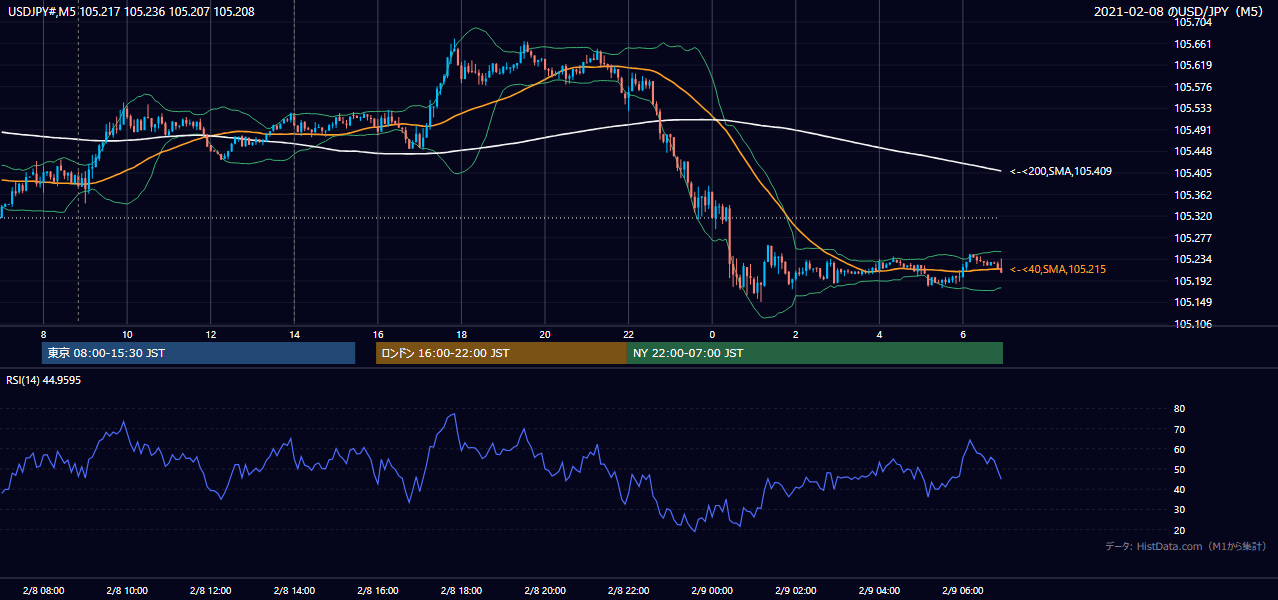Image resolution: width=1278 pixels, height=600 pixels.
Task: Click price level 105.533 on the axis
Action: click(1193, 108)
